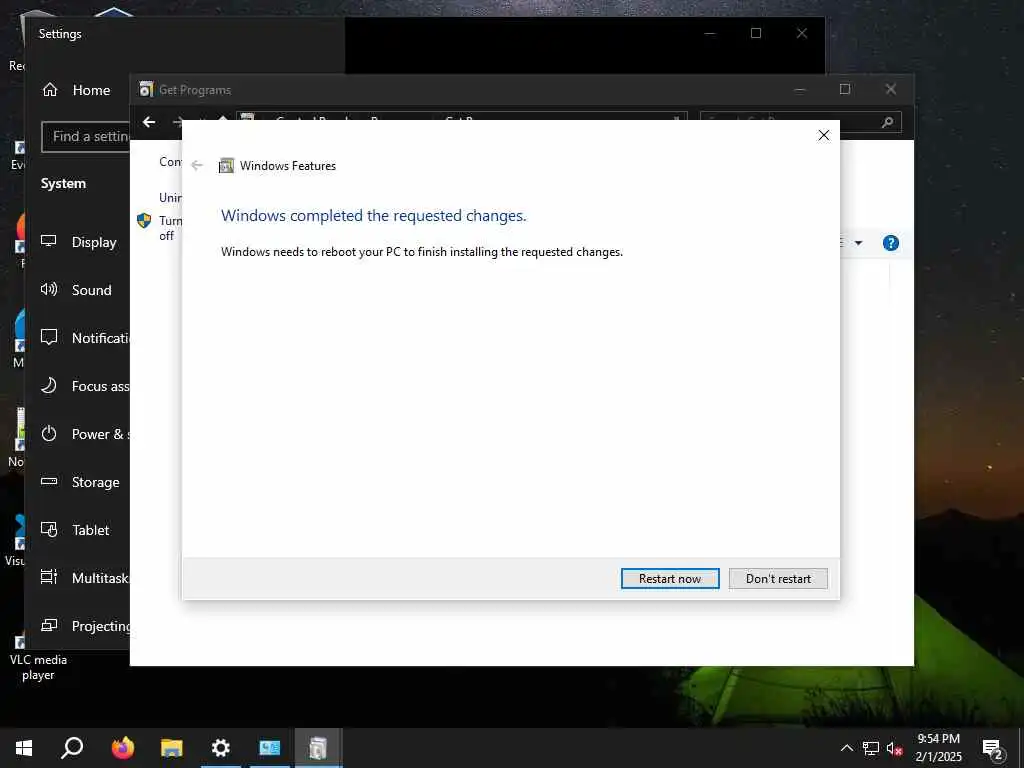Click the Windows Features taskbar icon
1024x768 pixels.
[x=318, y=748]
